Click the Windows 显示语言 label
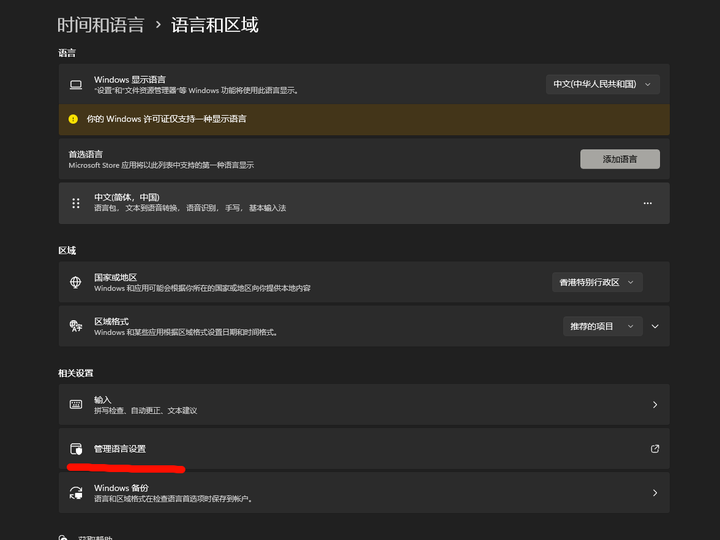The image size is (720, 540). (129, 79)
